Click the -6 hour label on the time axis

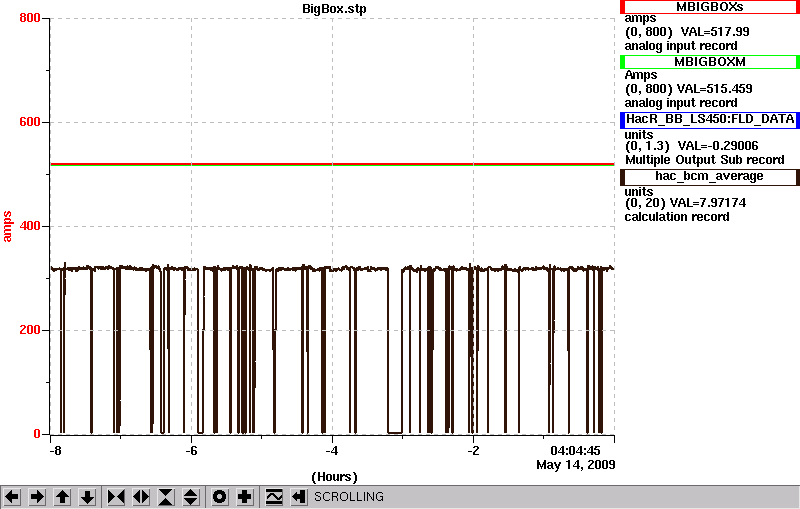[191, 451]
